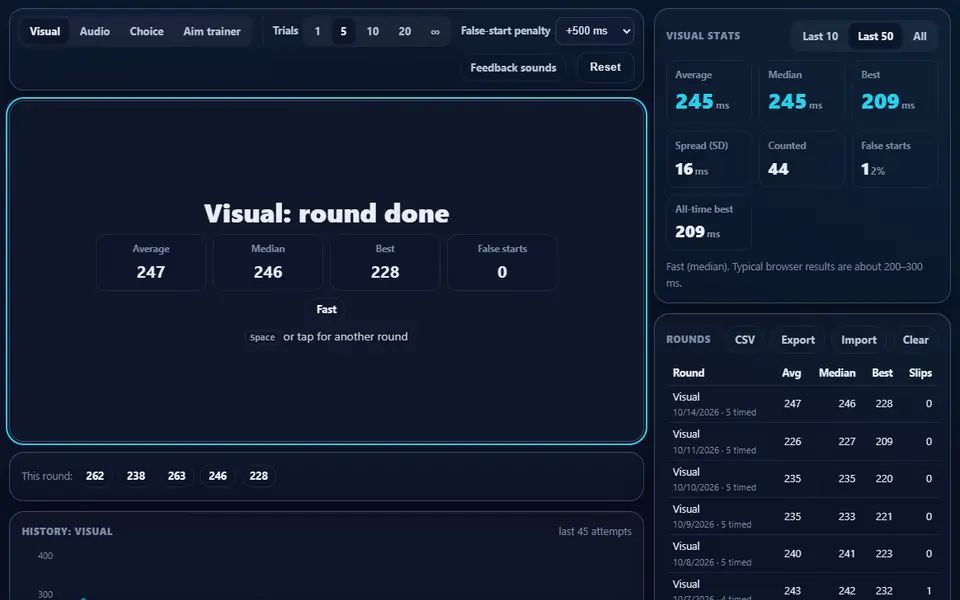Click the Avg column header
The width and height of the screenshot is (960, 600).
[x=791, y=373]
